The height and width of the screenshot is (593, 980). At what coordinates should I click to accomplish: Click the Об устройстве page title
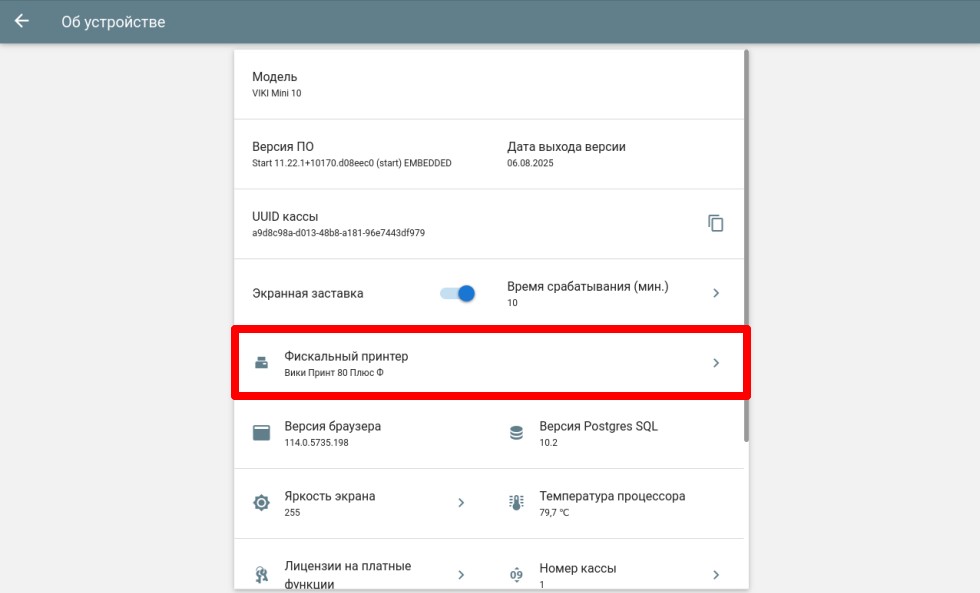113,22
